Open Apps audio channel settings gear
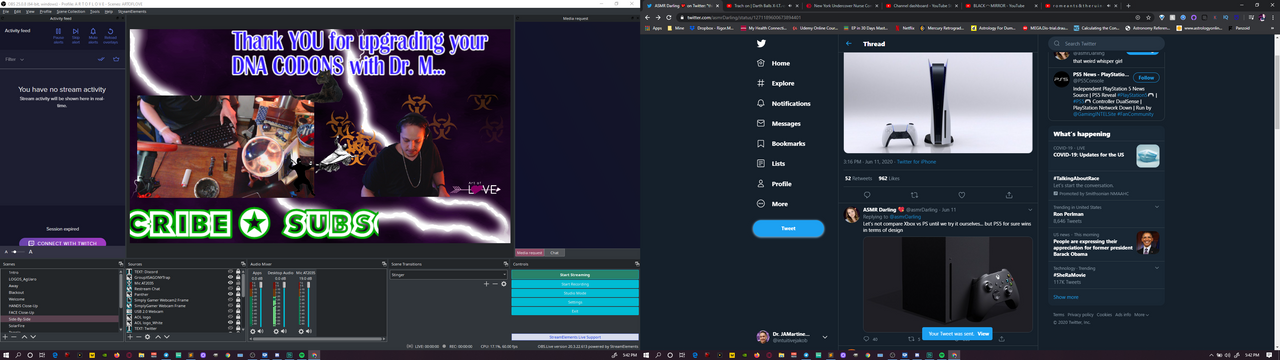 coord(253,332)
